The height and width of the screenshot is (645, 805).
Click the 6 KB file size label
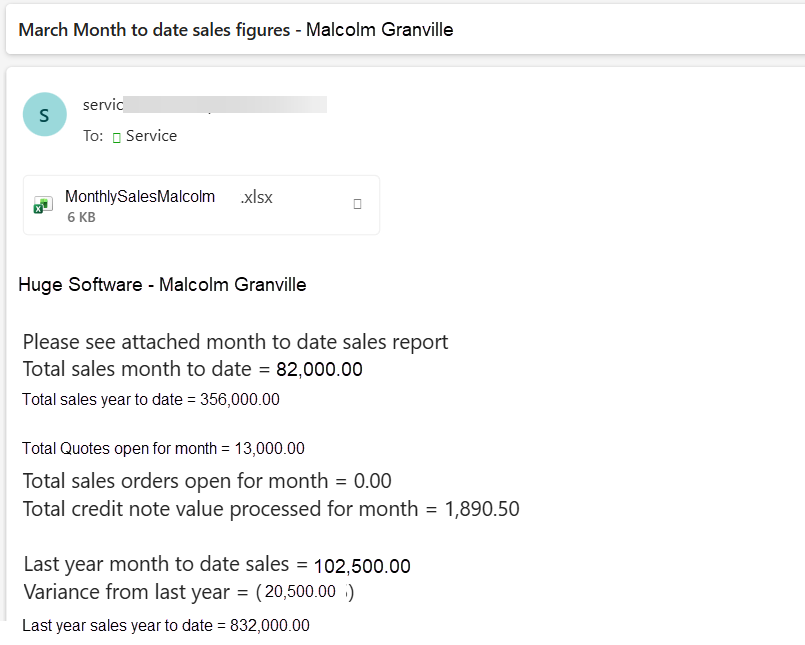click(x=82, y=217)
